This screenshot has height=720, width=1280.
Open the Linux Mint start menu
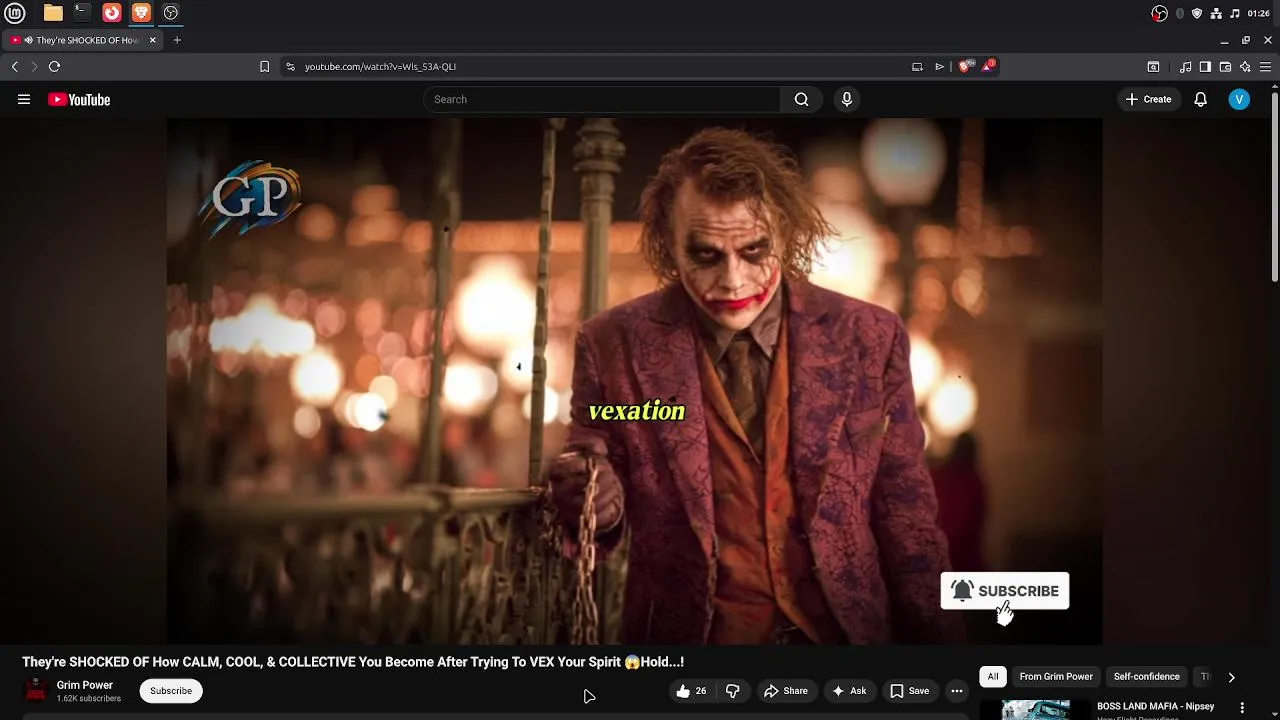(15, 13)
